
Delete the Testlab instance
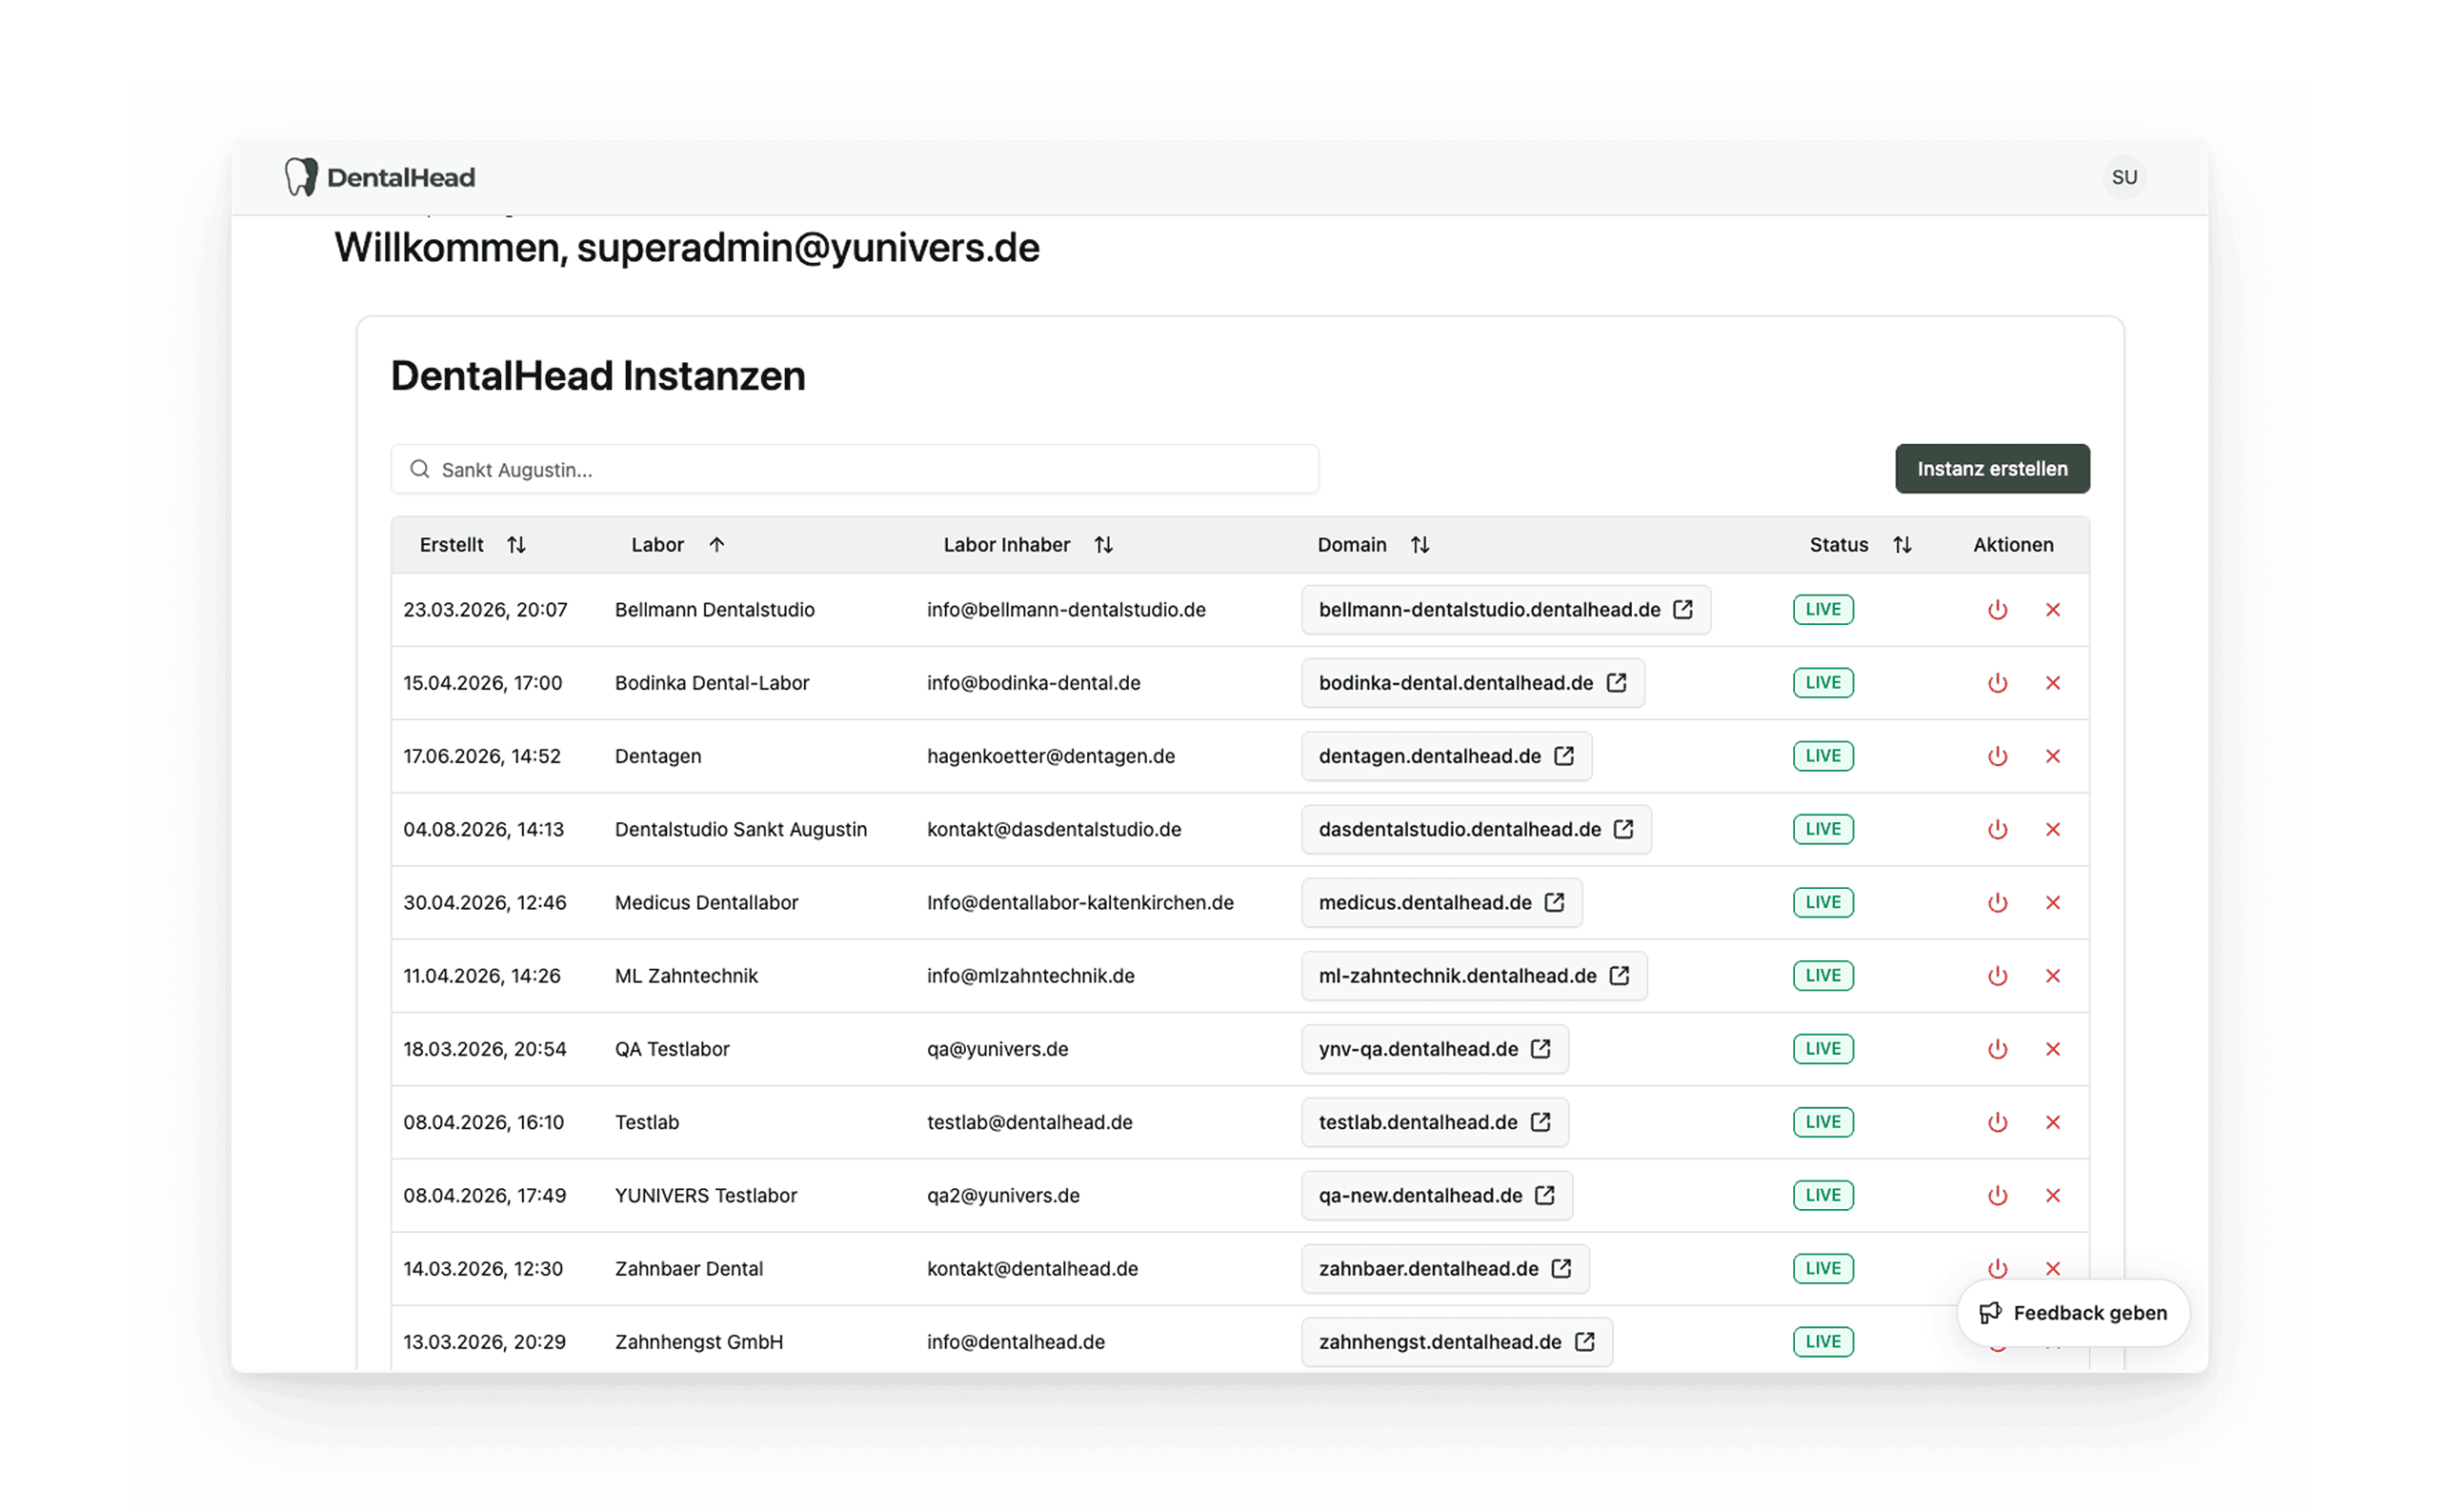(2051, 1121)
